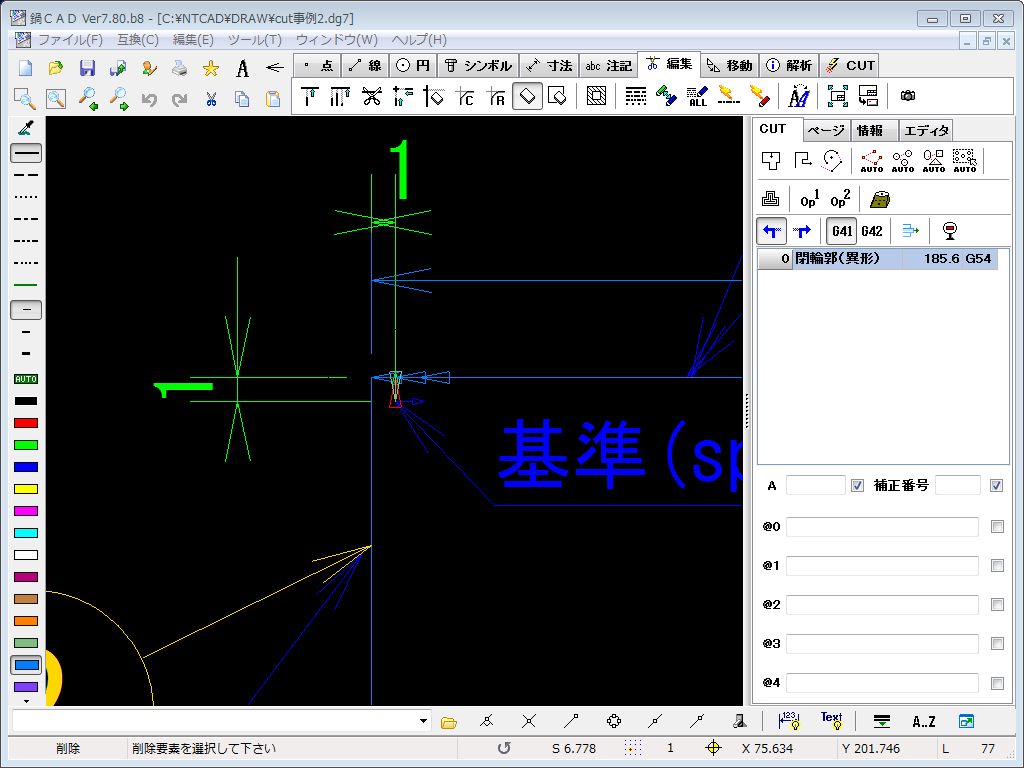
Task: Open the ファイル(F) menu
Action: [69, 40]
